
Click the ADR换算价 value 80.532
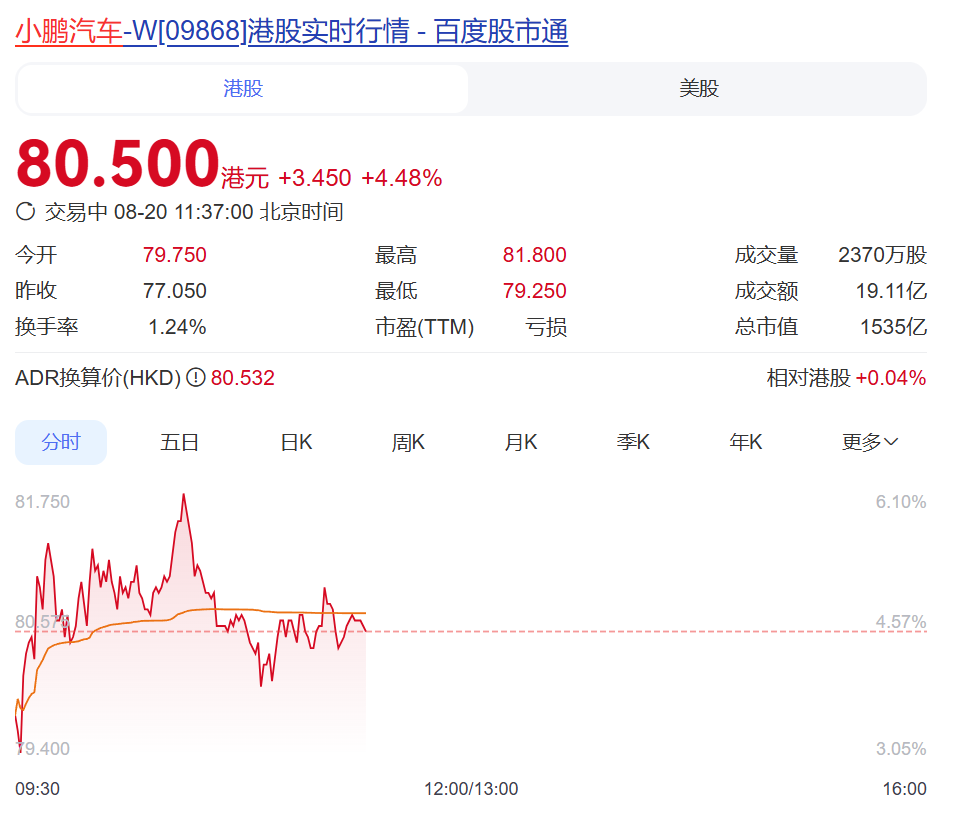pyautogui.click(x=241, y=380)
